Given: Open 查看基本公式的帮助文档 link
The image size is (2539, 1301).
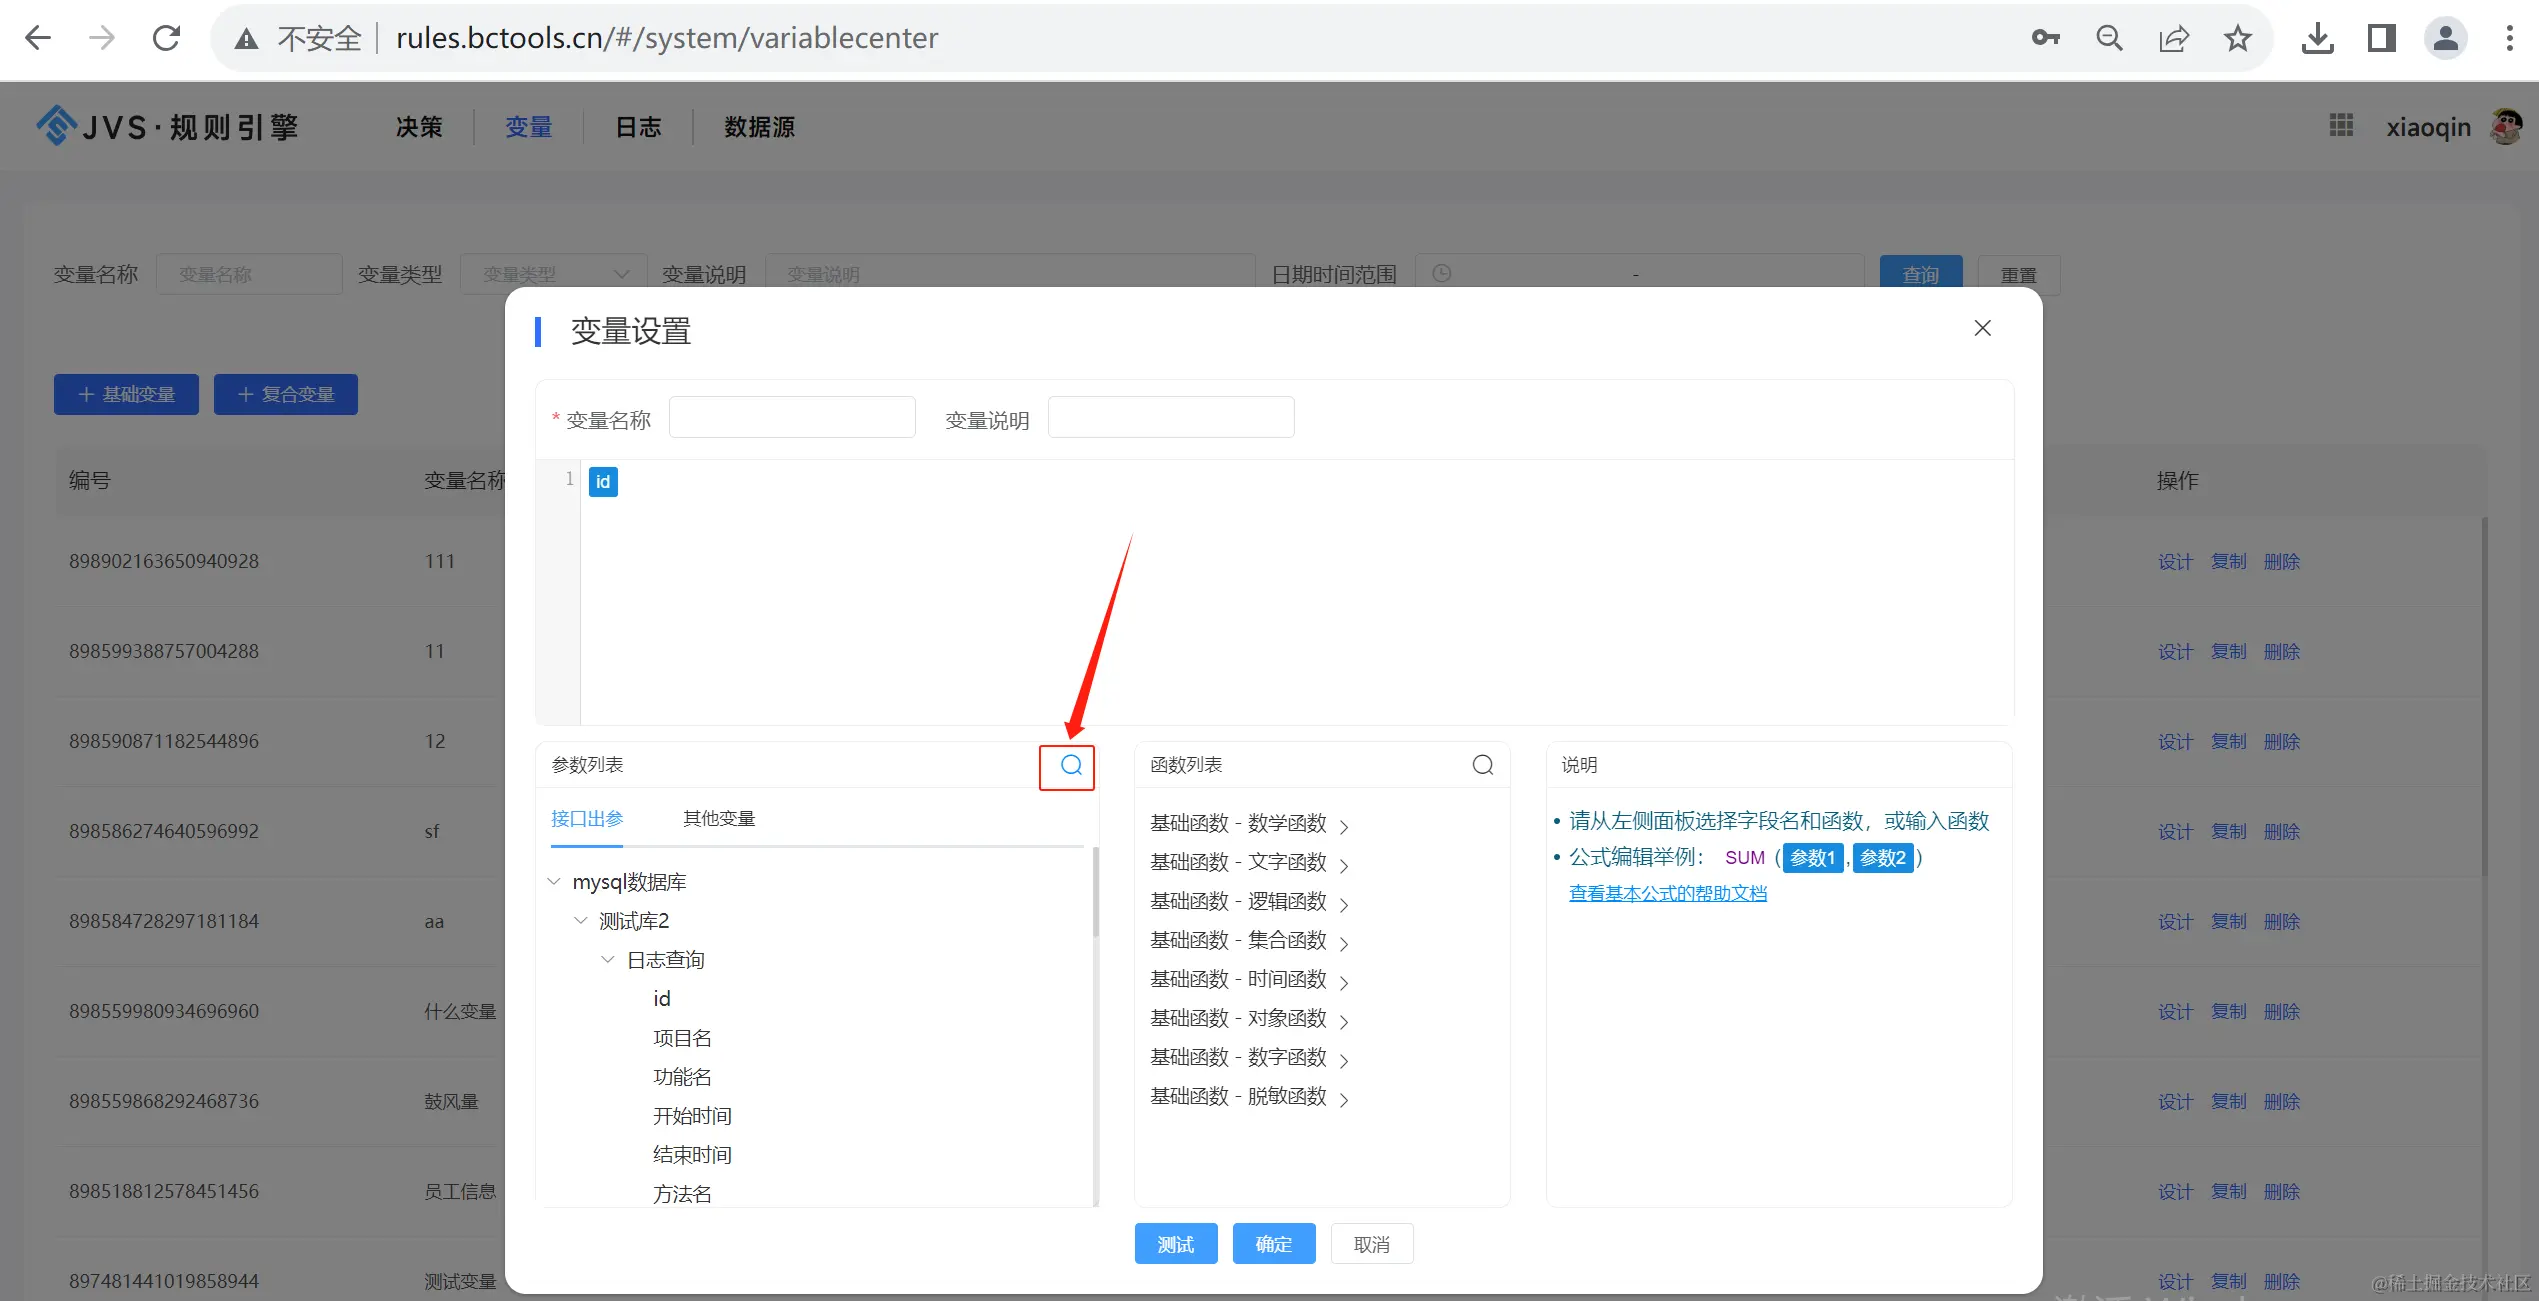Looking at the screenshot, I should [x=1667, y=893].
